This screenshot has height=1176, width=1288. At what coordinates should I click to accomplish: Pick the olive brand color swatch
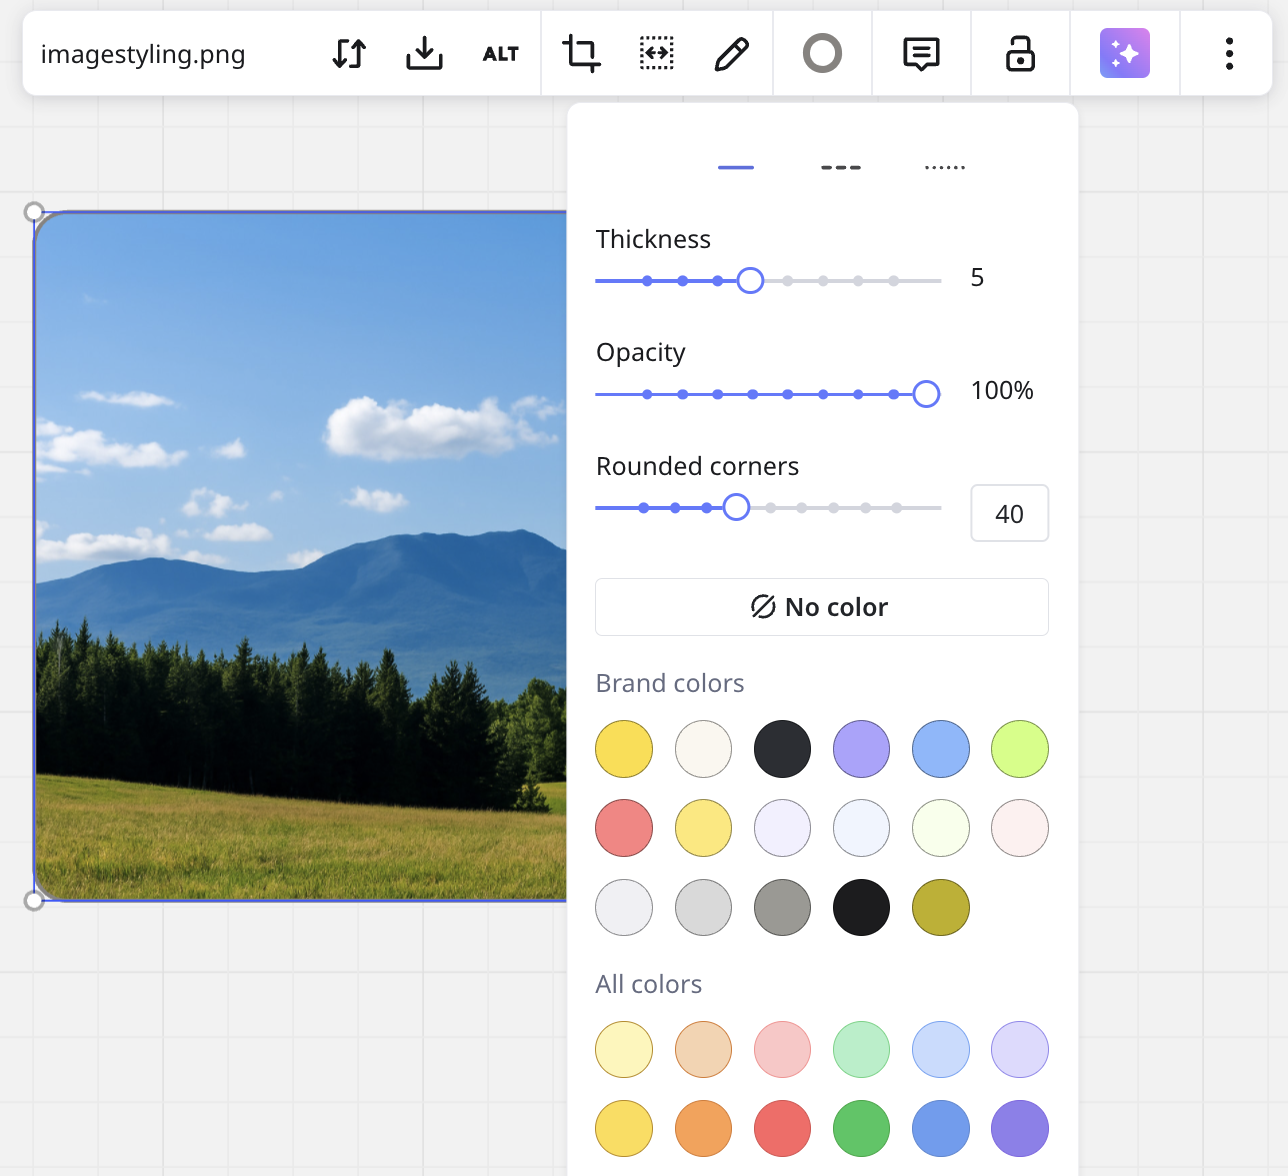(x=940, y=908)
